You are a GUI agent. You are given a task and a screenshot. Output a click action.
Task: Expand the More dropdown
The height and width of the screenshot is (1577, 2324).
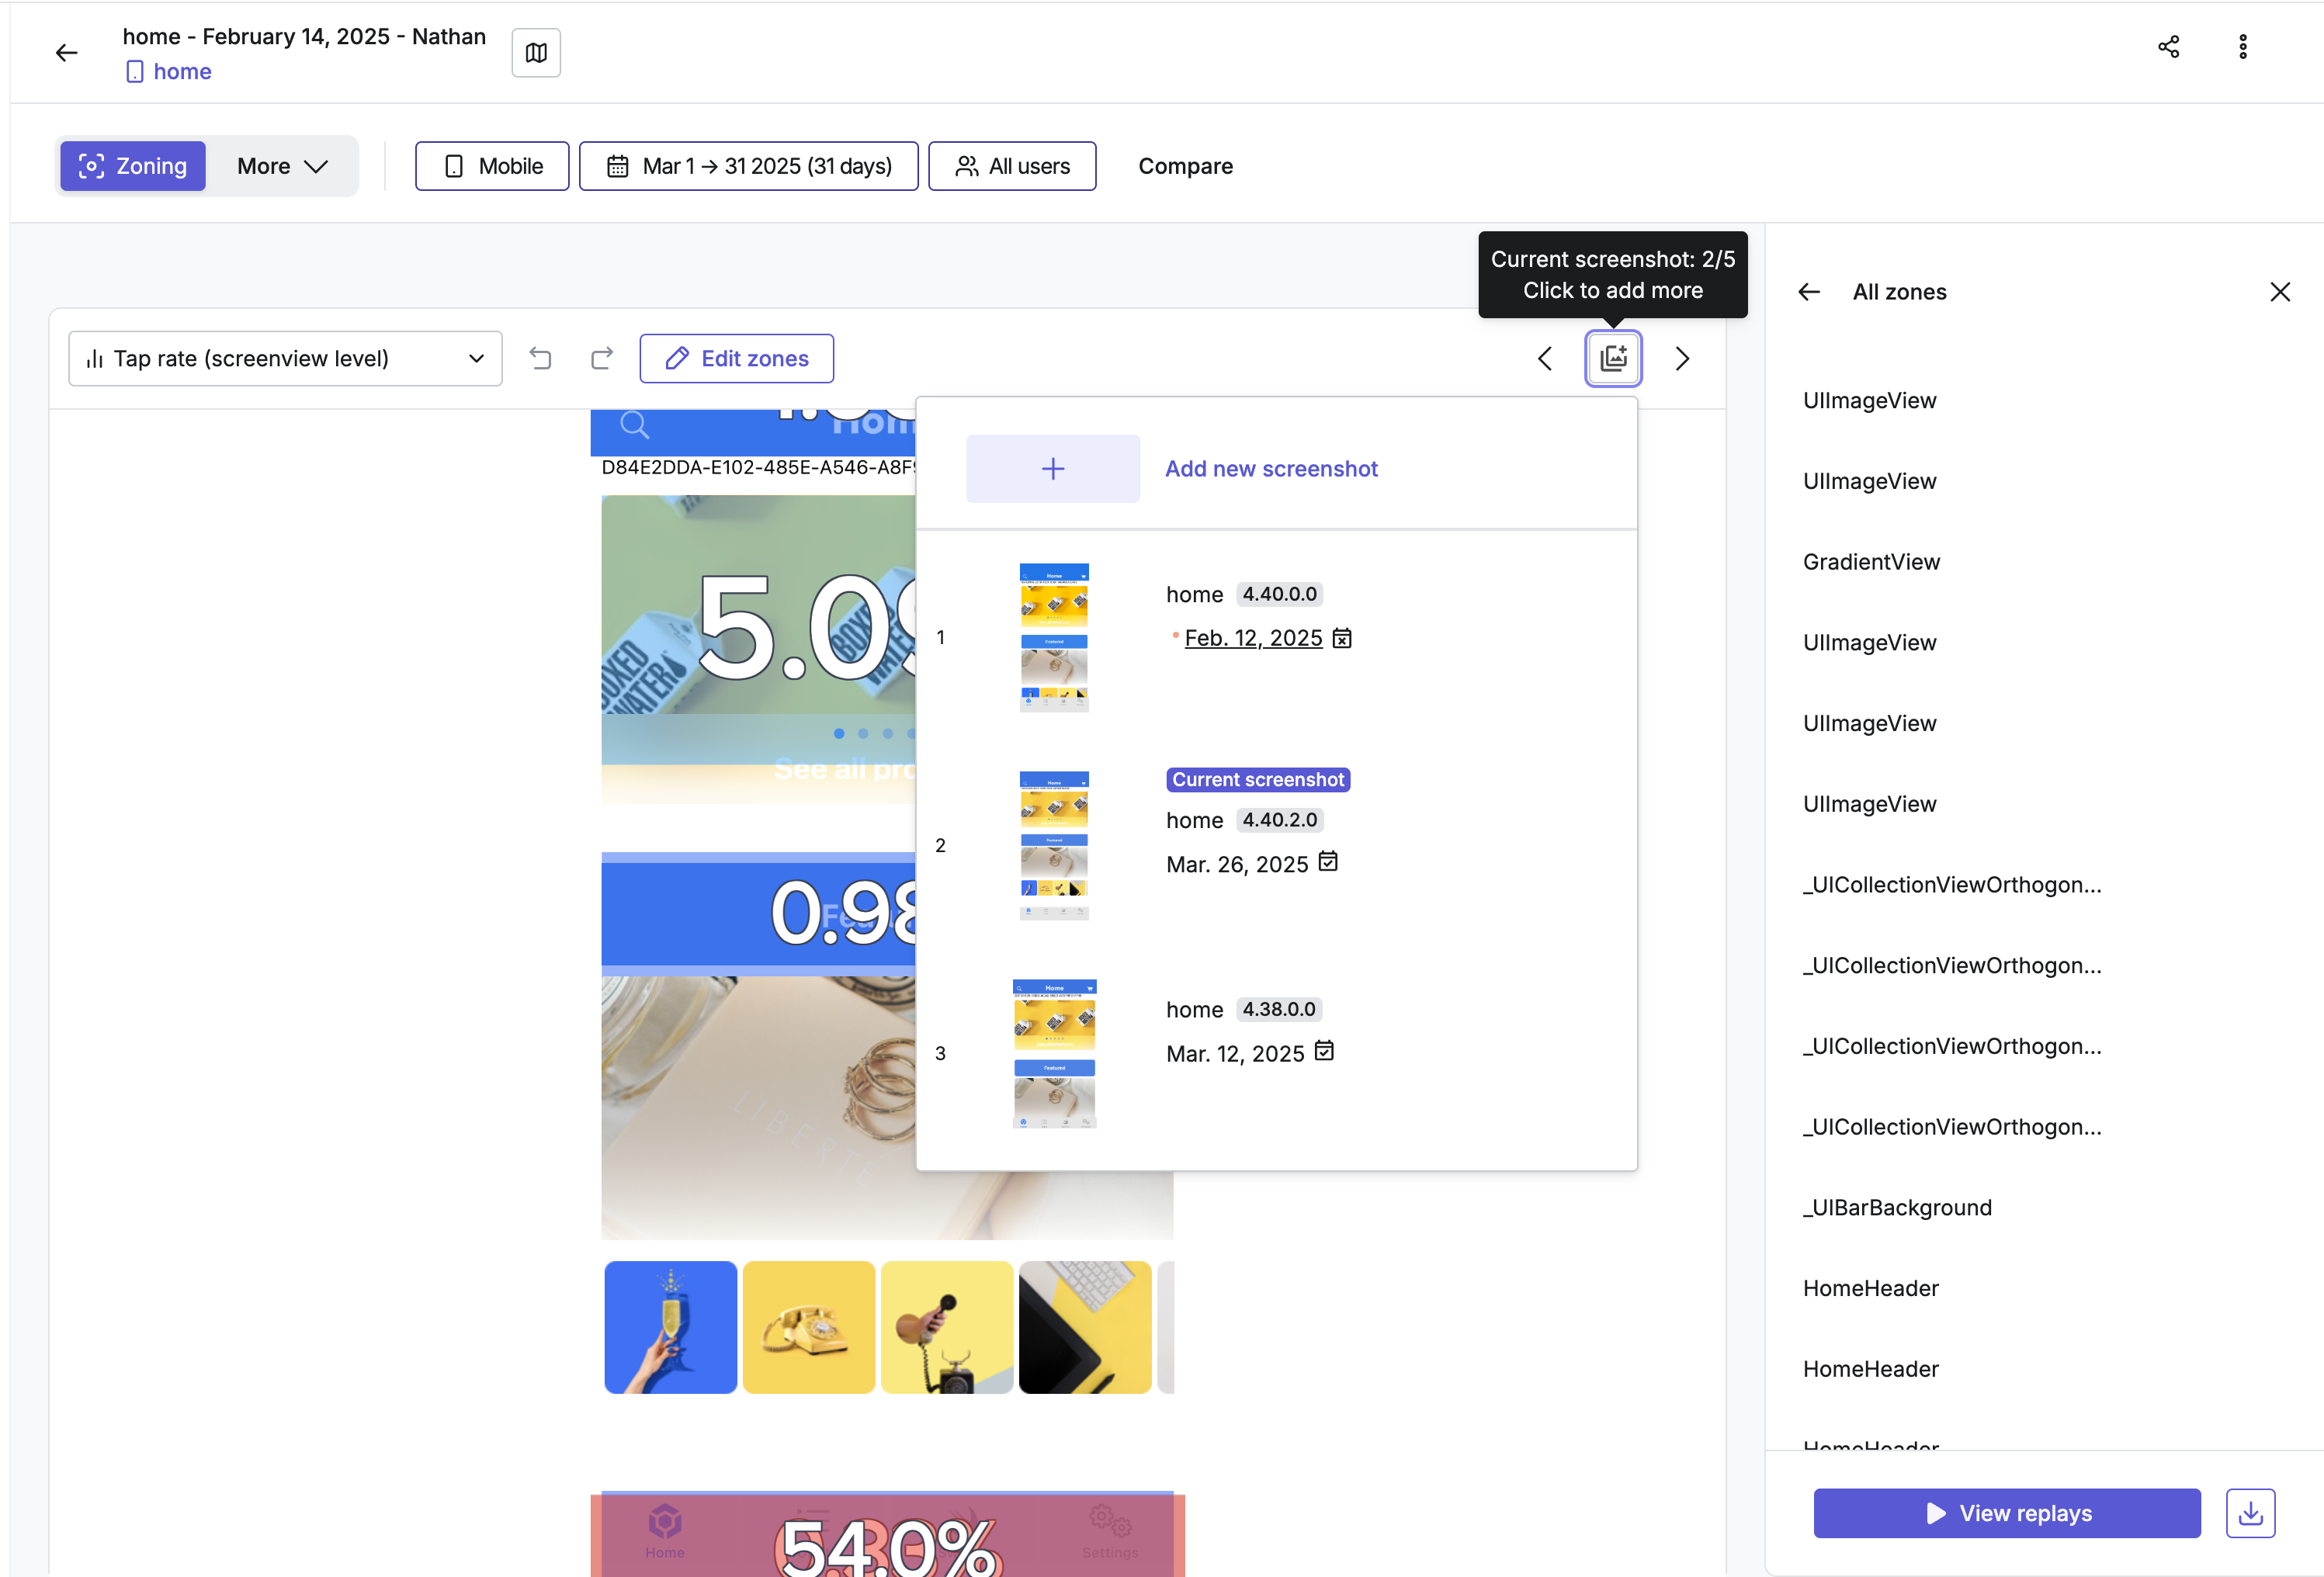(x=282, y=166)
